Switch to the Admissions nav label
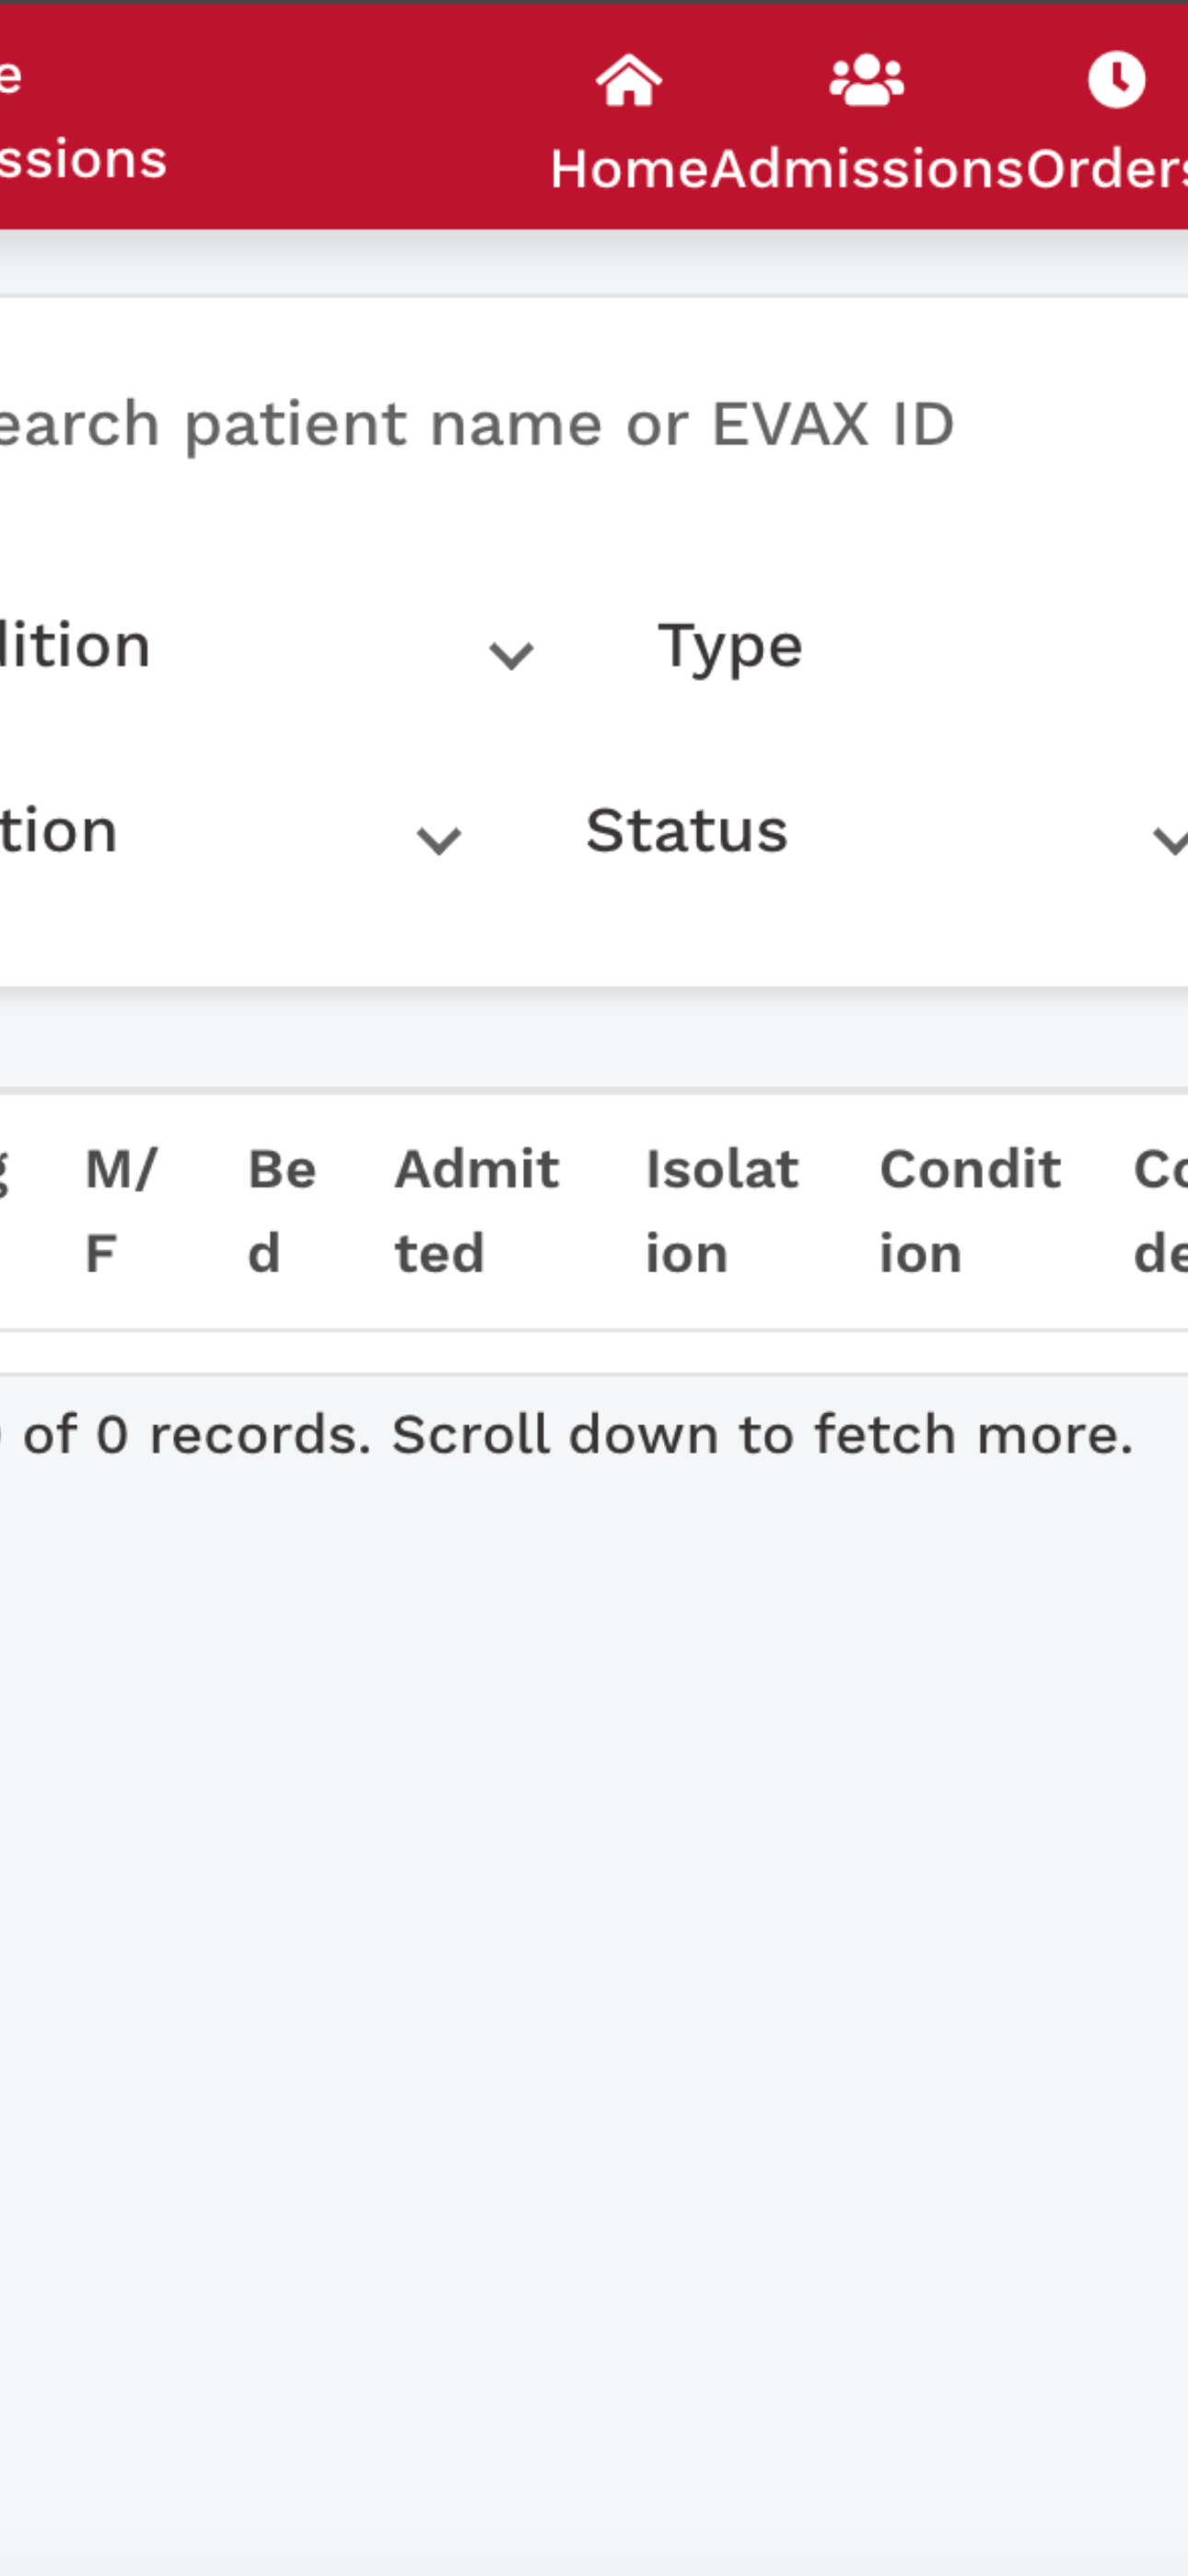Viewport: 1188px width, 2576px height. [x=868, y=169]
